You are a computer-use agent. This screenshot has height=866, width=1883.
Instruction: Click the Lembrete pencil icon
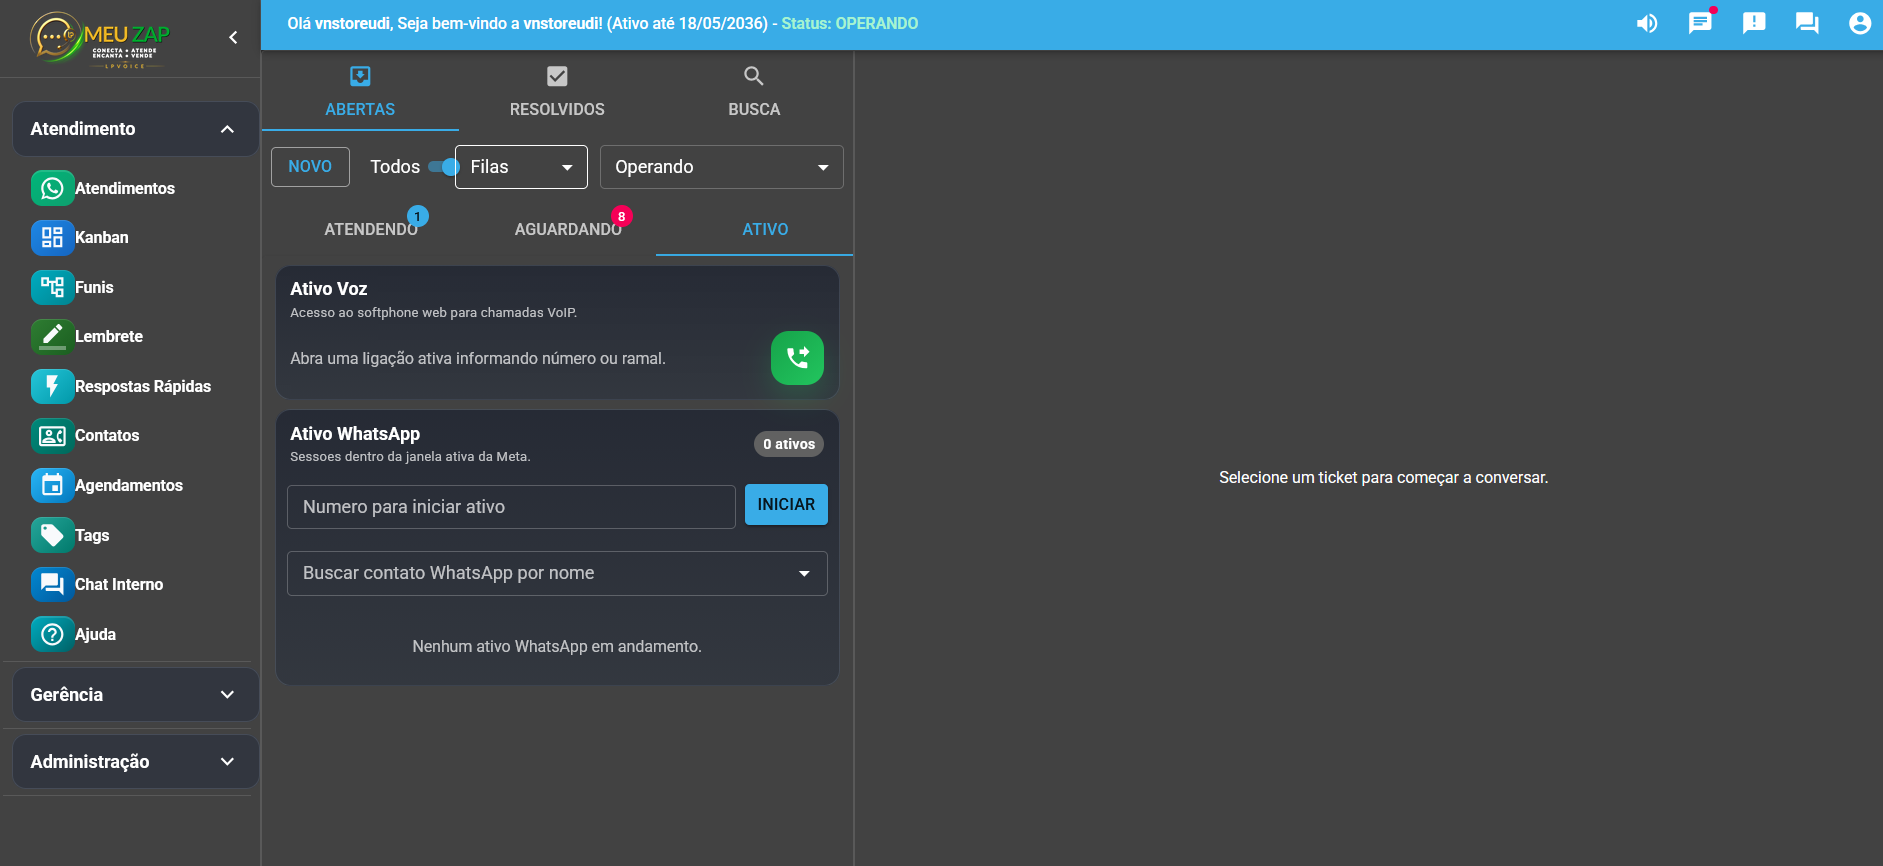point(52,336)
